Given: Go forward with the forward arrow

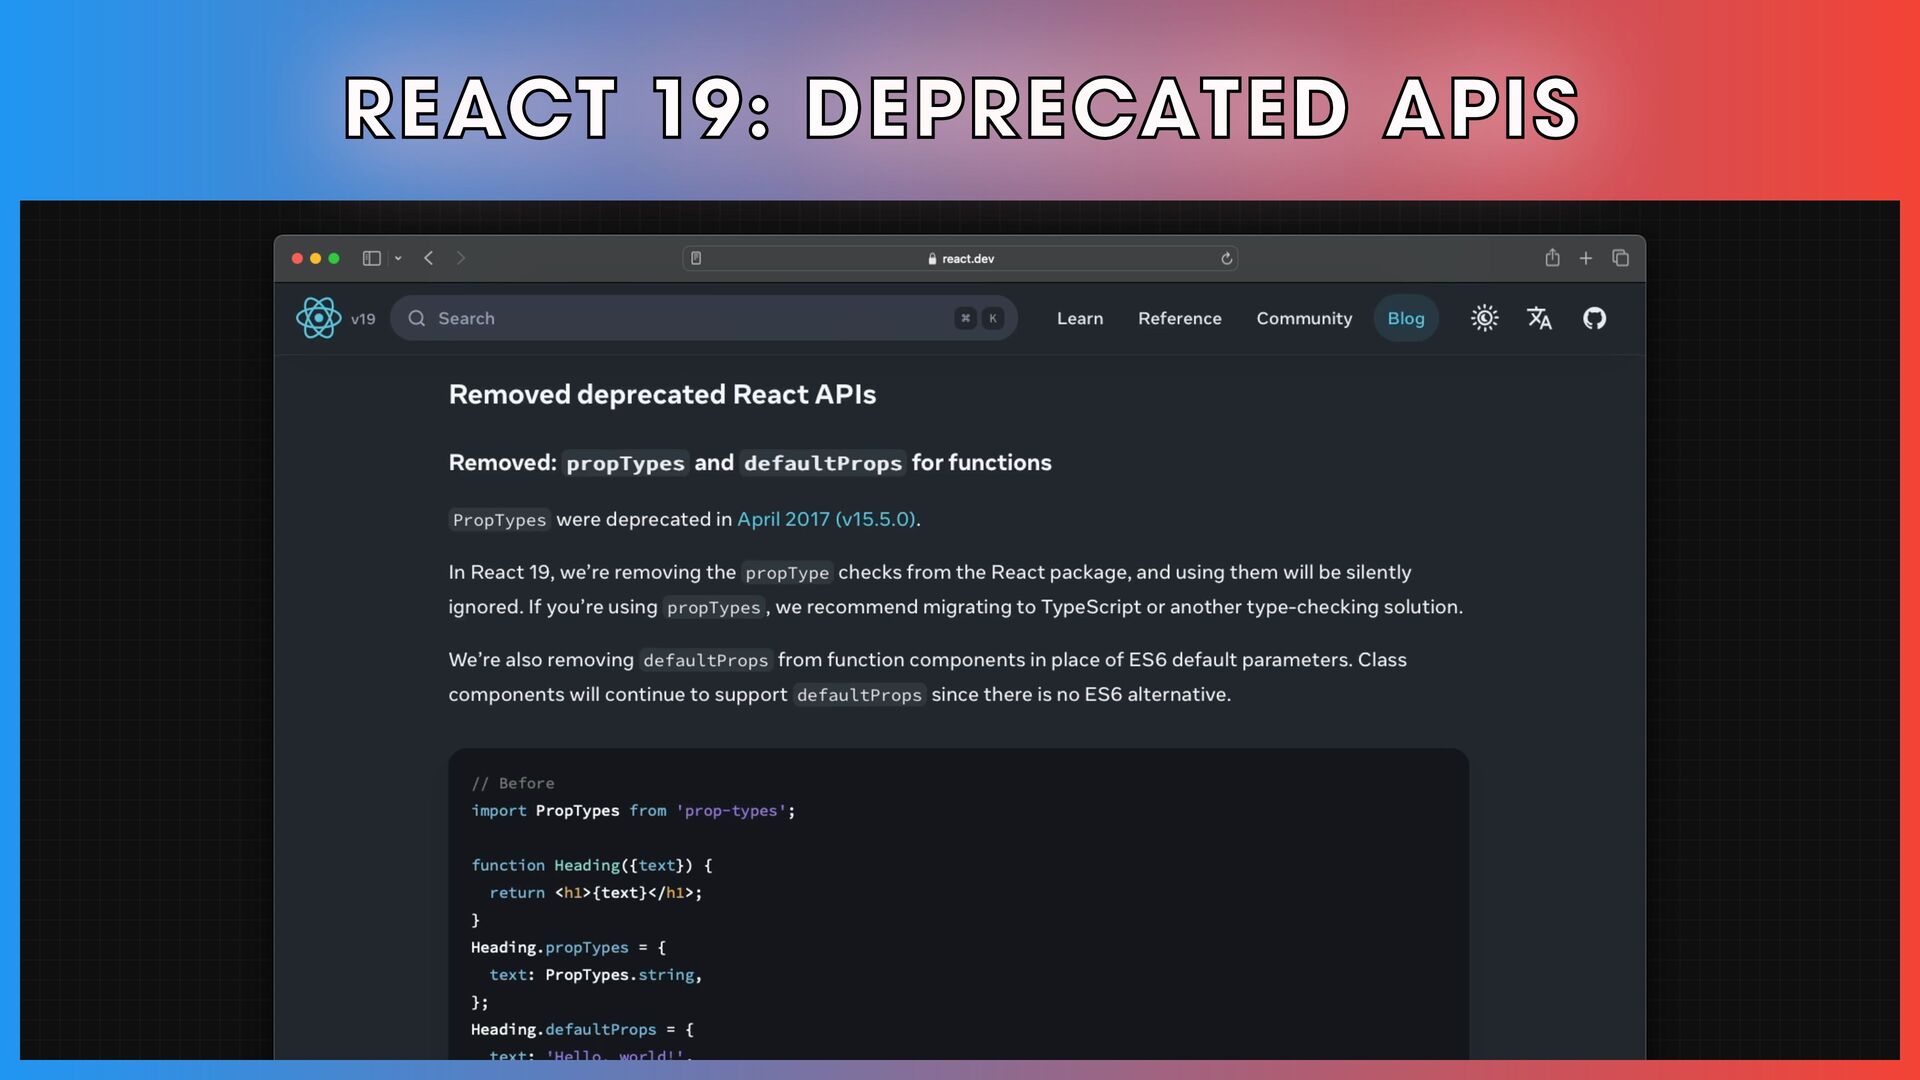Looking at the screenshot, I should pos(461,258).
